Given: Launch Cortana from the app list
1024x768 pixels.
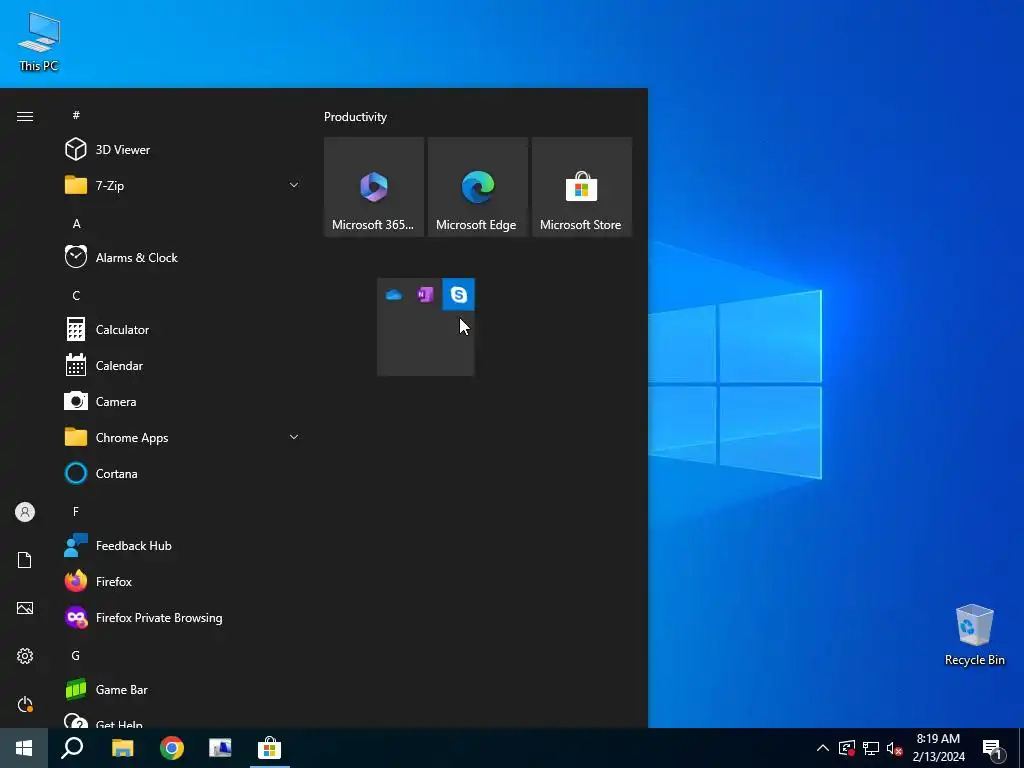Looking at the screenshot, I should (182, 473).
